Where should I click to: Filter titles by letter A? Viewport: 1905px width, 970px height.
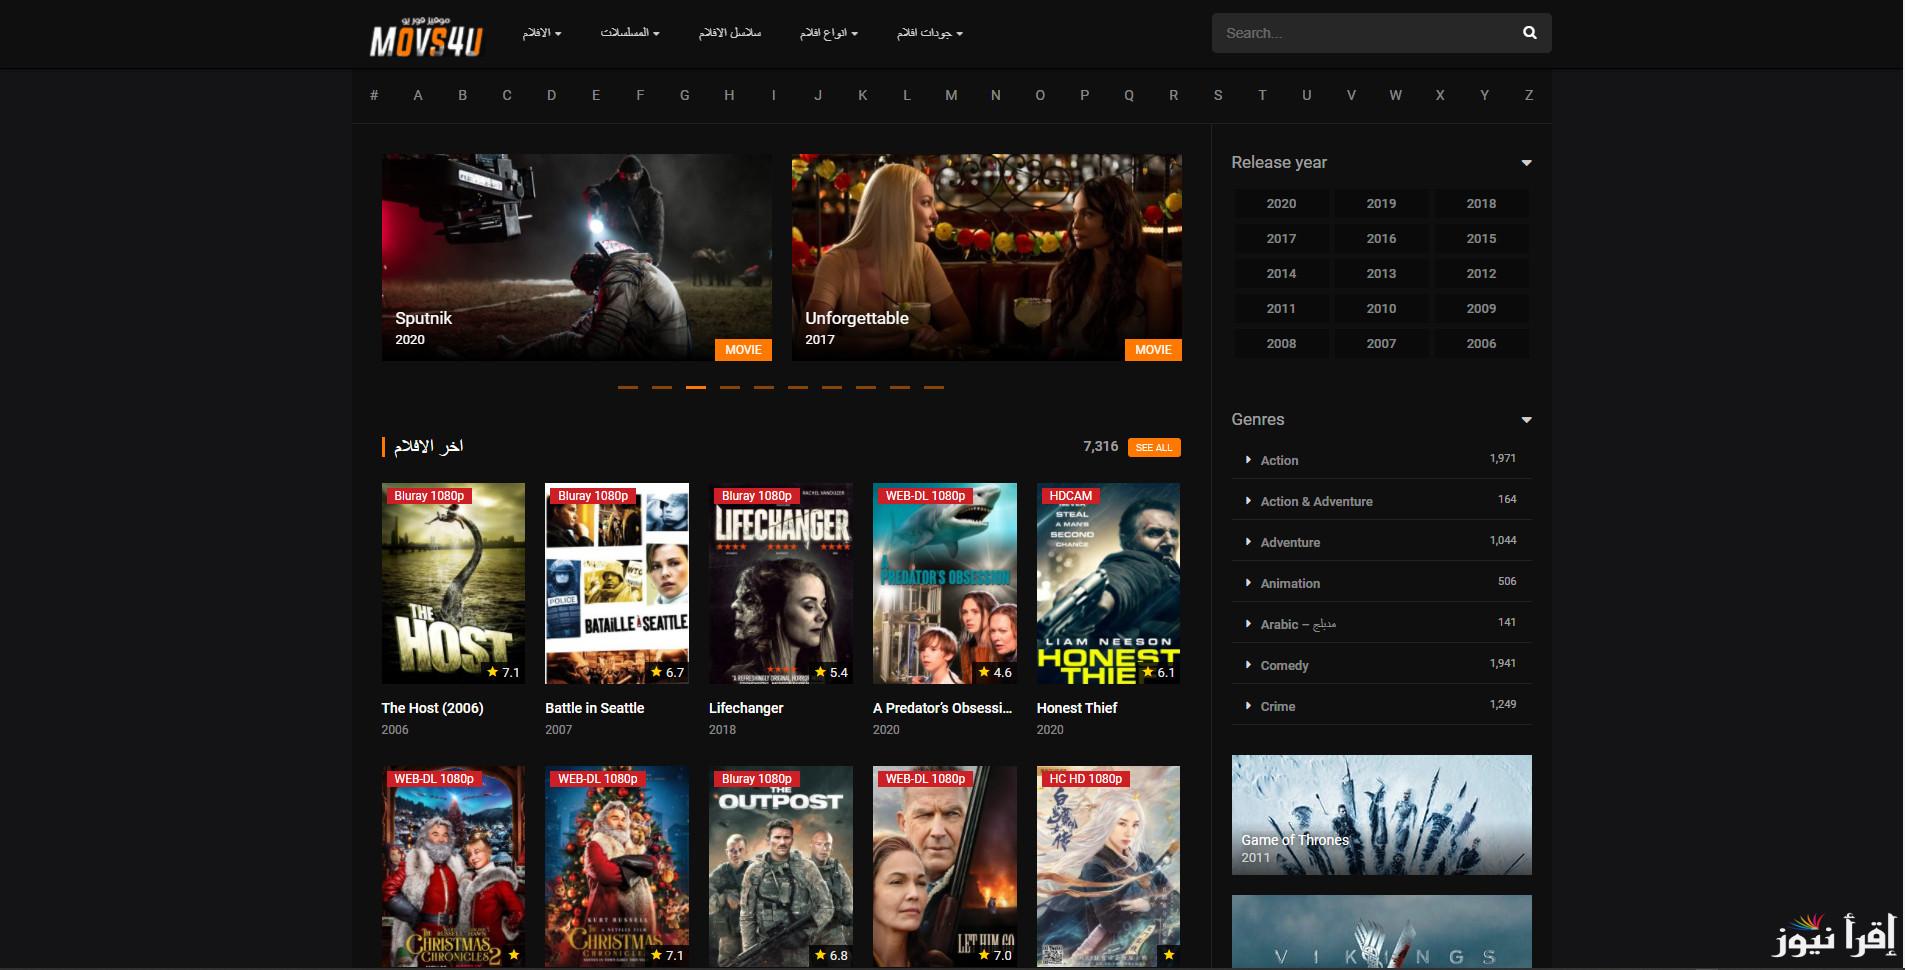418,95
